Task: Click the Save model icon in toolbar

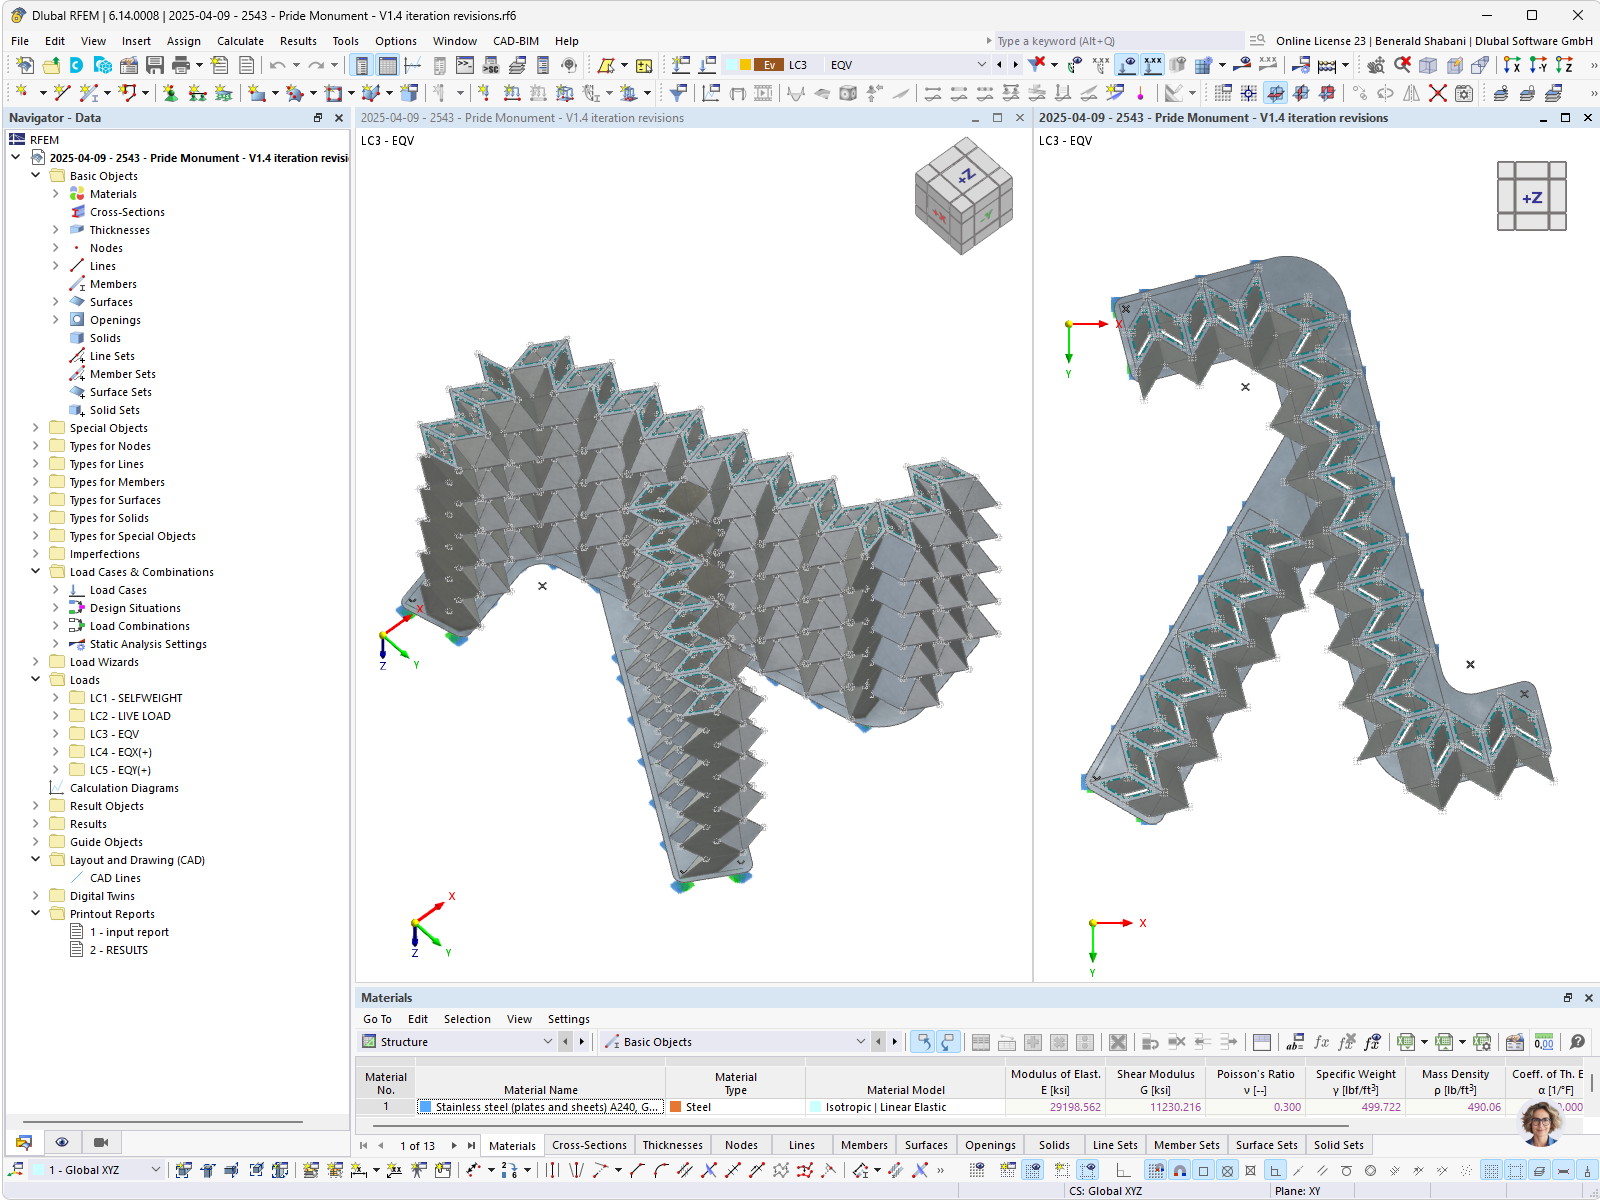Action: (x=155, y=65)
